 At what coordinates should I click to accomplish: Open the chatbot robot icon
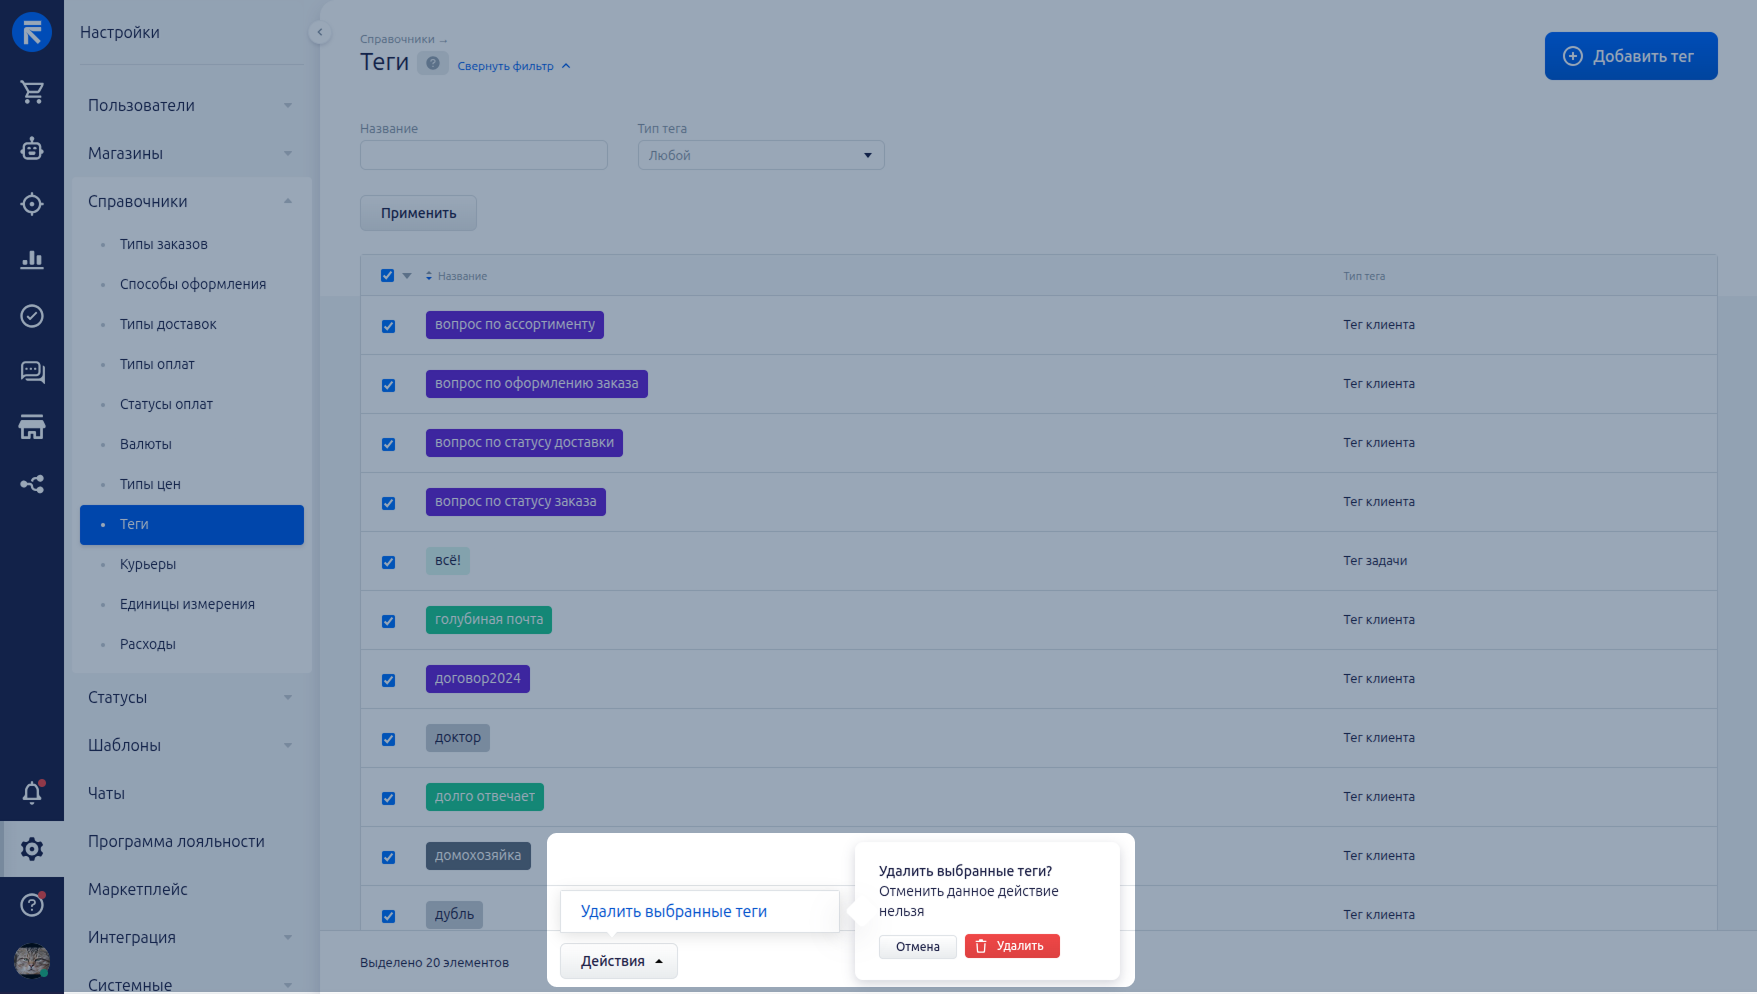[32, 149]
